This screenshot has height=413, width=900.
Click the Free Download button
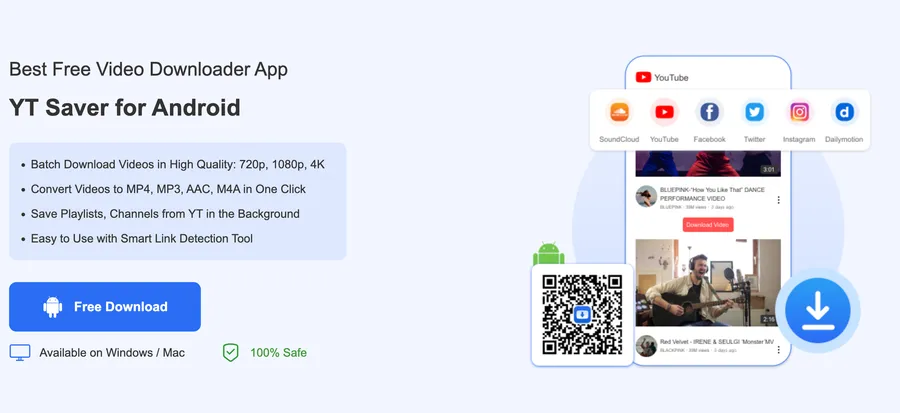pyautogui.click(x=105, y=306)
